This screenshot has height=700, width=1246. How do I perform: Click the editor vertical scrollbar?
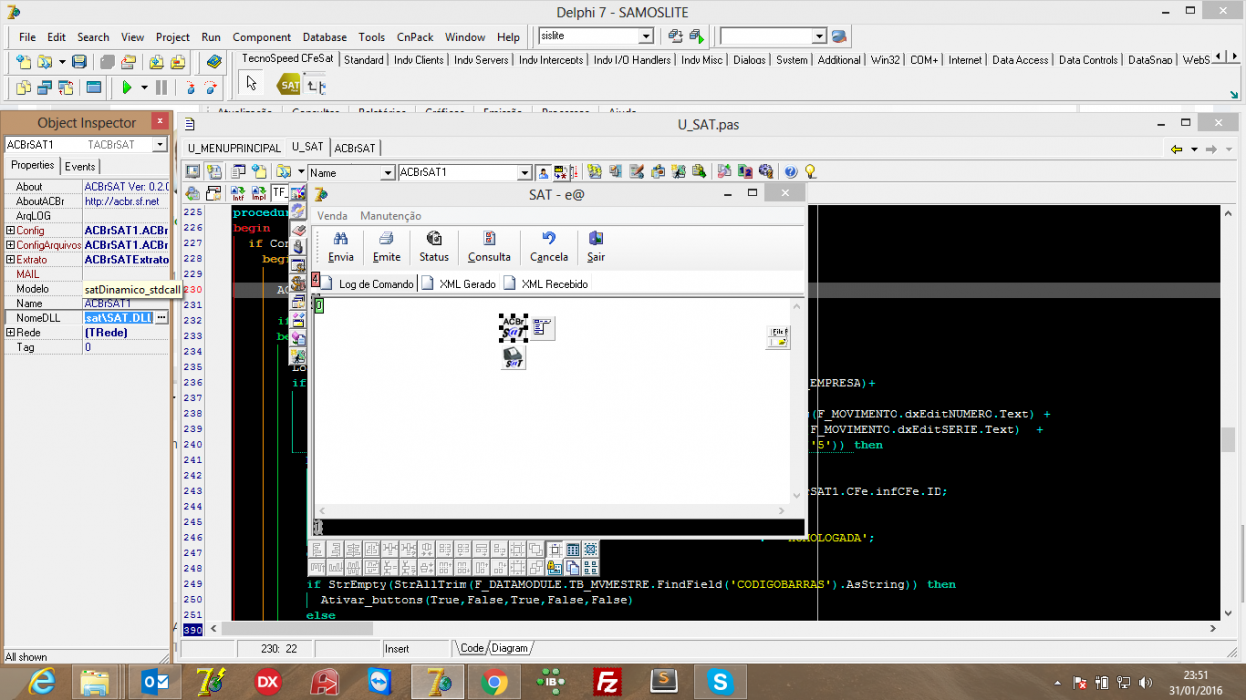pyautogui.click(x=1229, y=411)
